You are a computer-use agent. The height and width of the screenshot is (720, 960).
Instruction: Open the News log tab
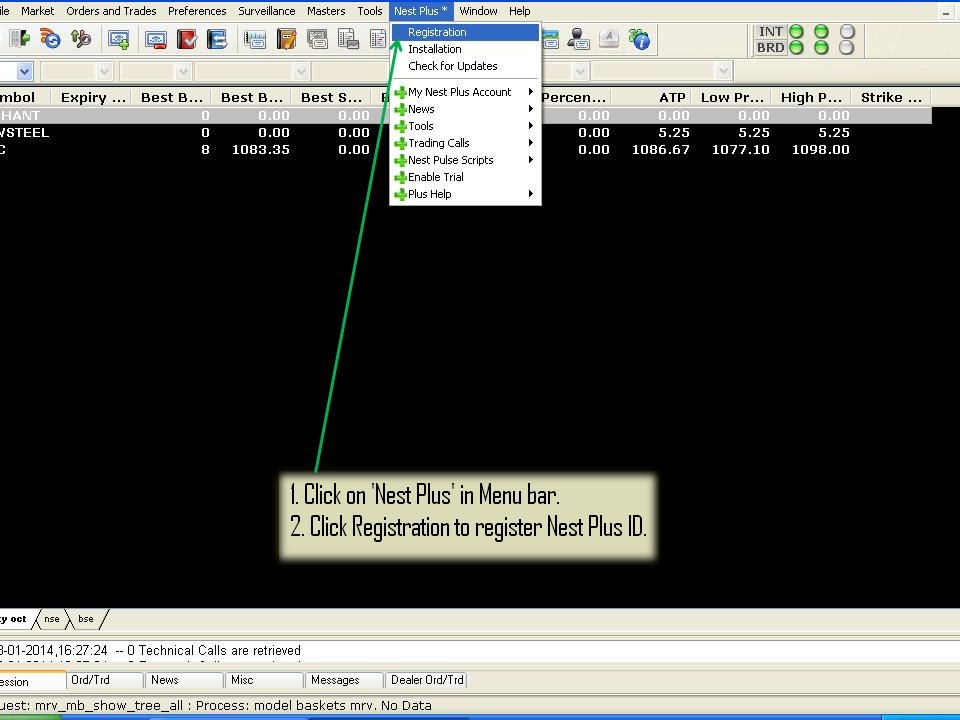[x=183, y=680]
